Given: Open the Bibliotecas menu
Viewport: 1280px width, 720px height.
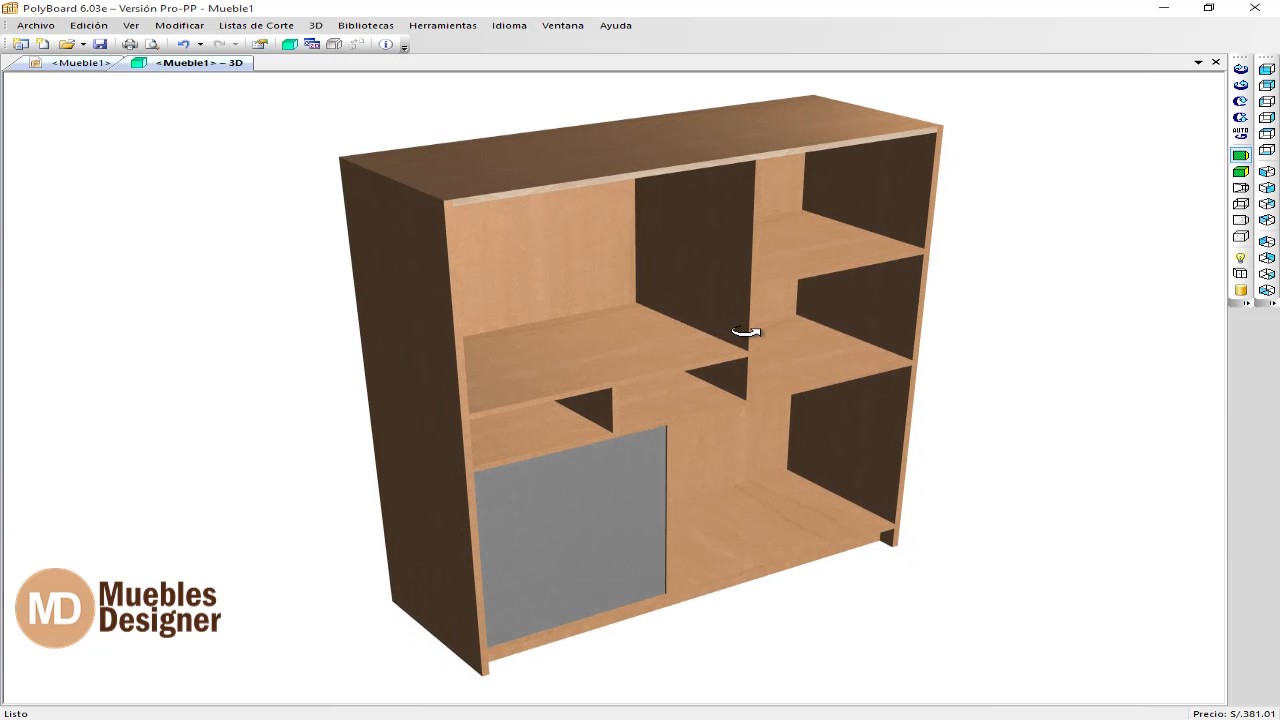Looking at the screenshot, I should 366,25.
